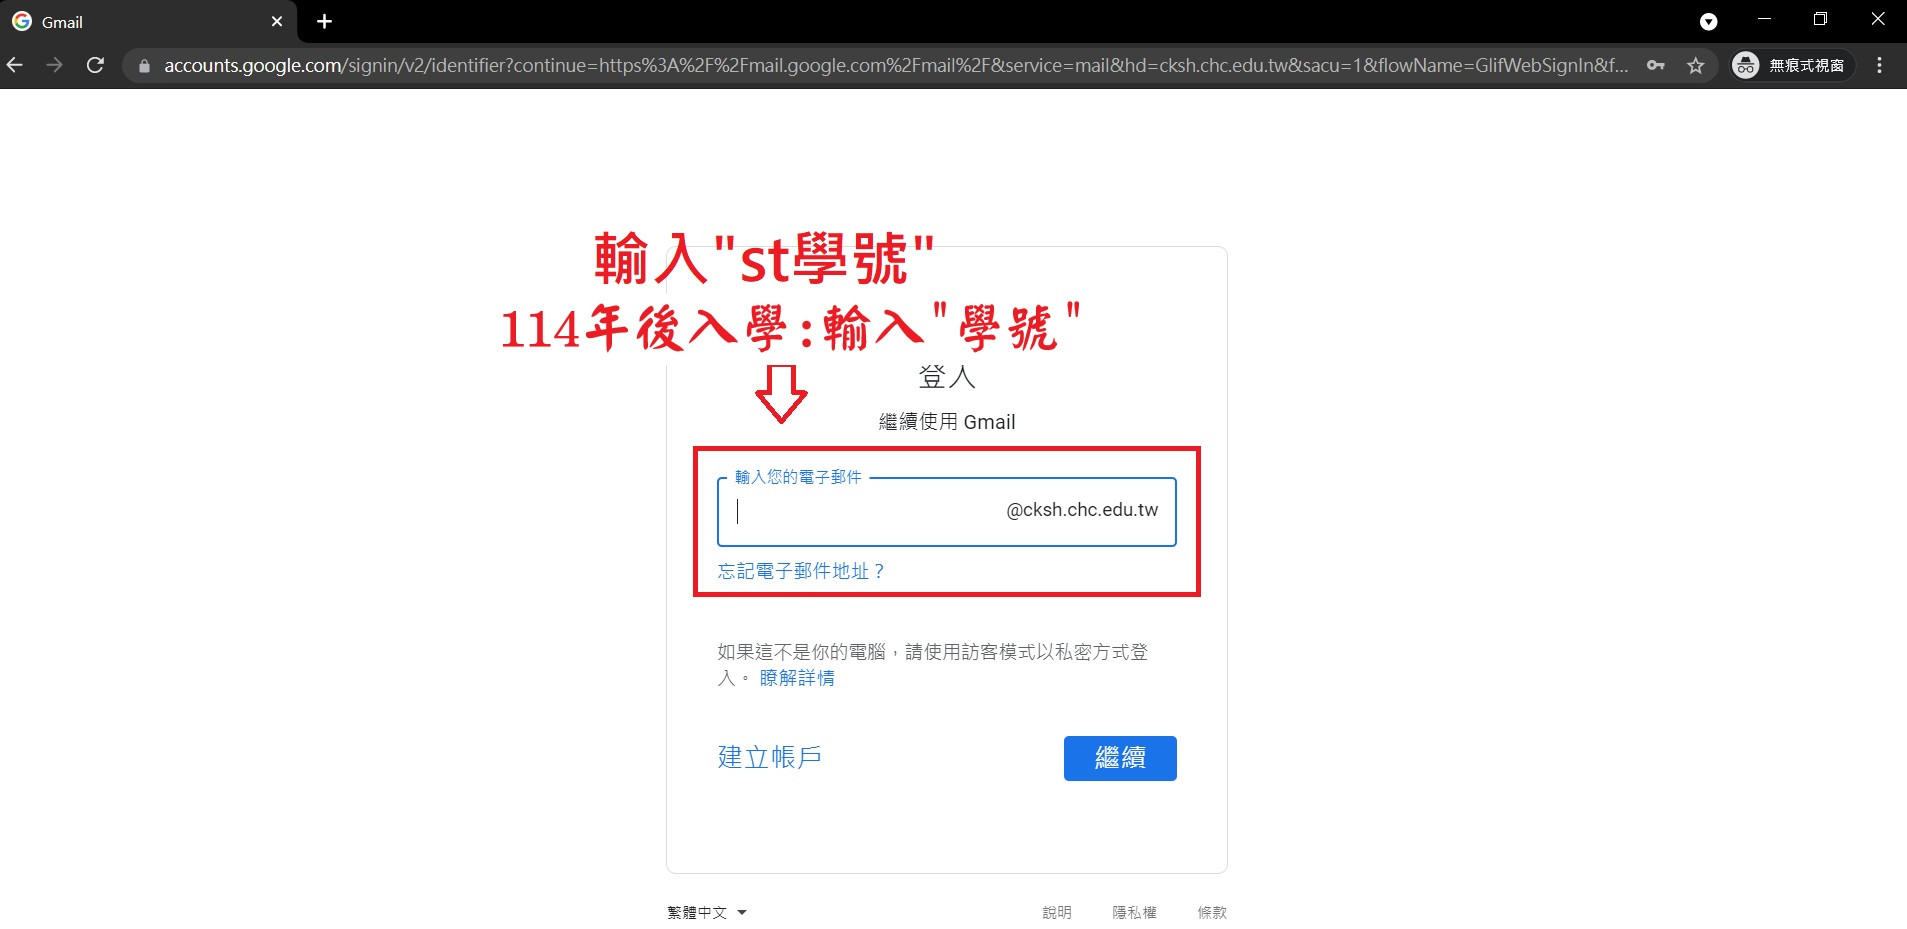Restore down the browser window

pos(1820,19)
